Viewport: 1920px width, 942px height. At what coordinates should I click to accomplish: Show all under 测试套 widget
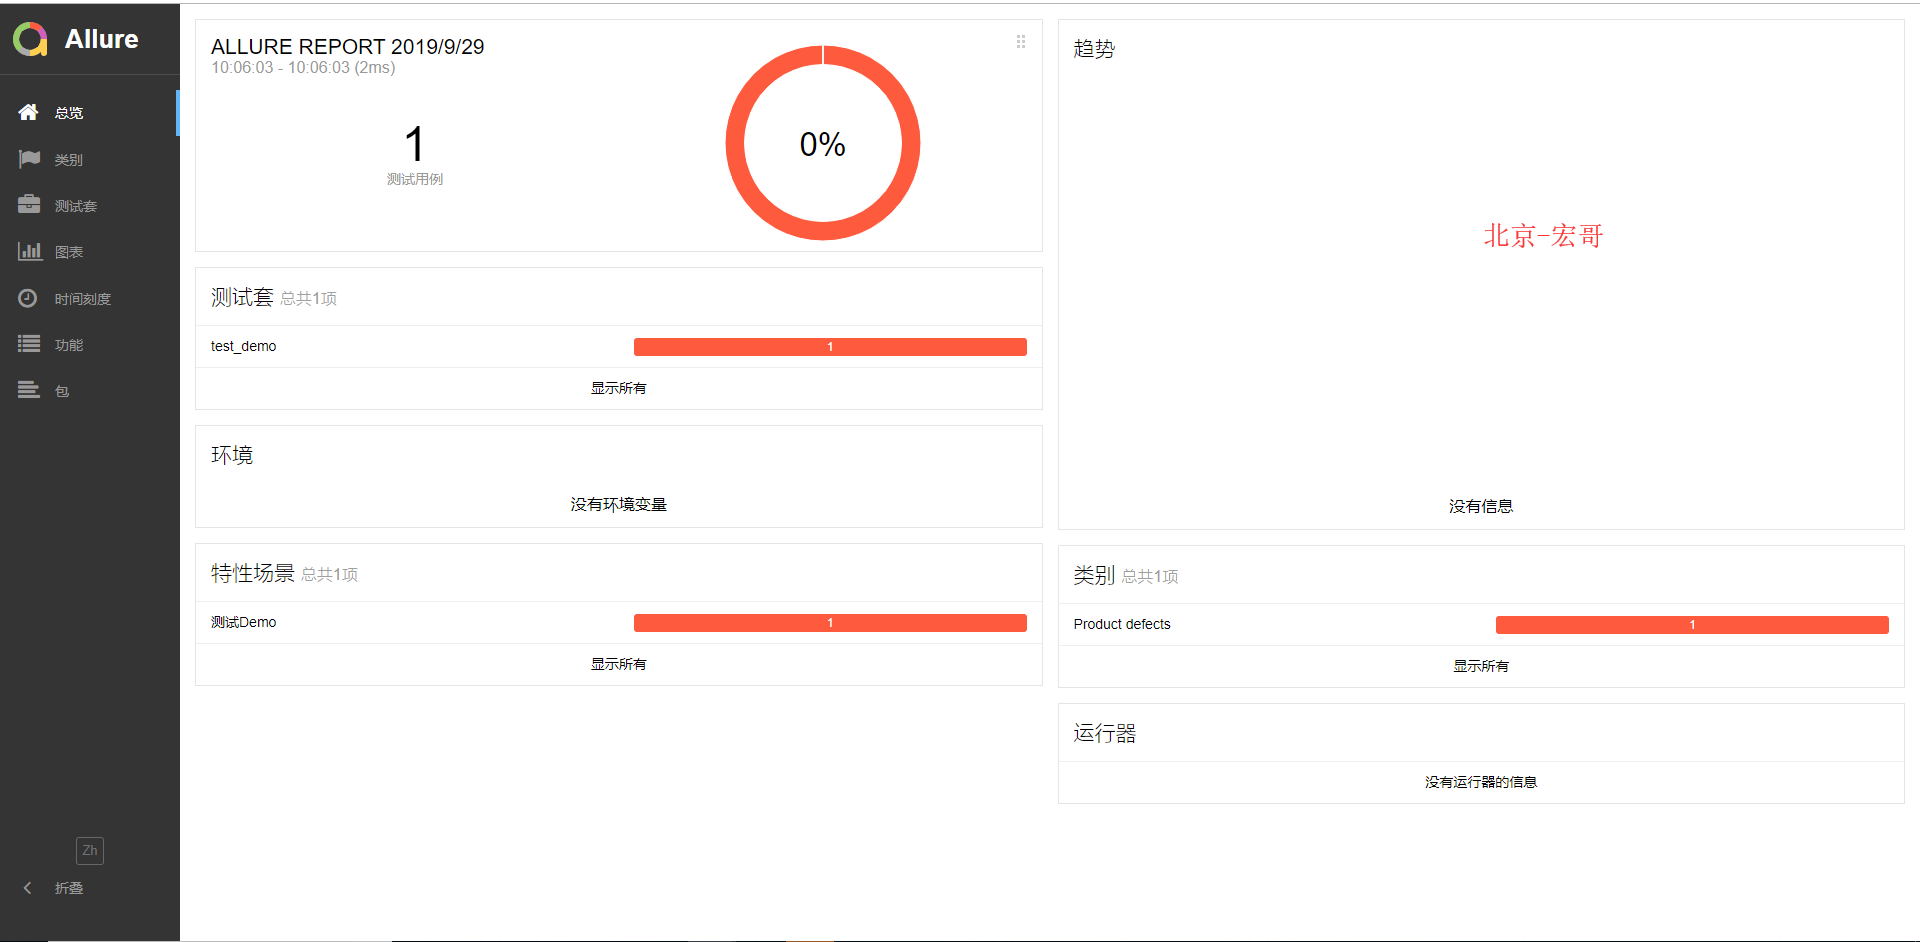click(x=618, y=388)
